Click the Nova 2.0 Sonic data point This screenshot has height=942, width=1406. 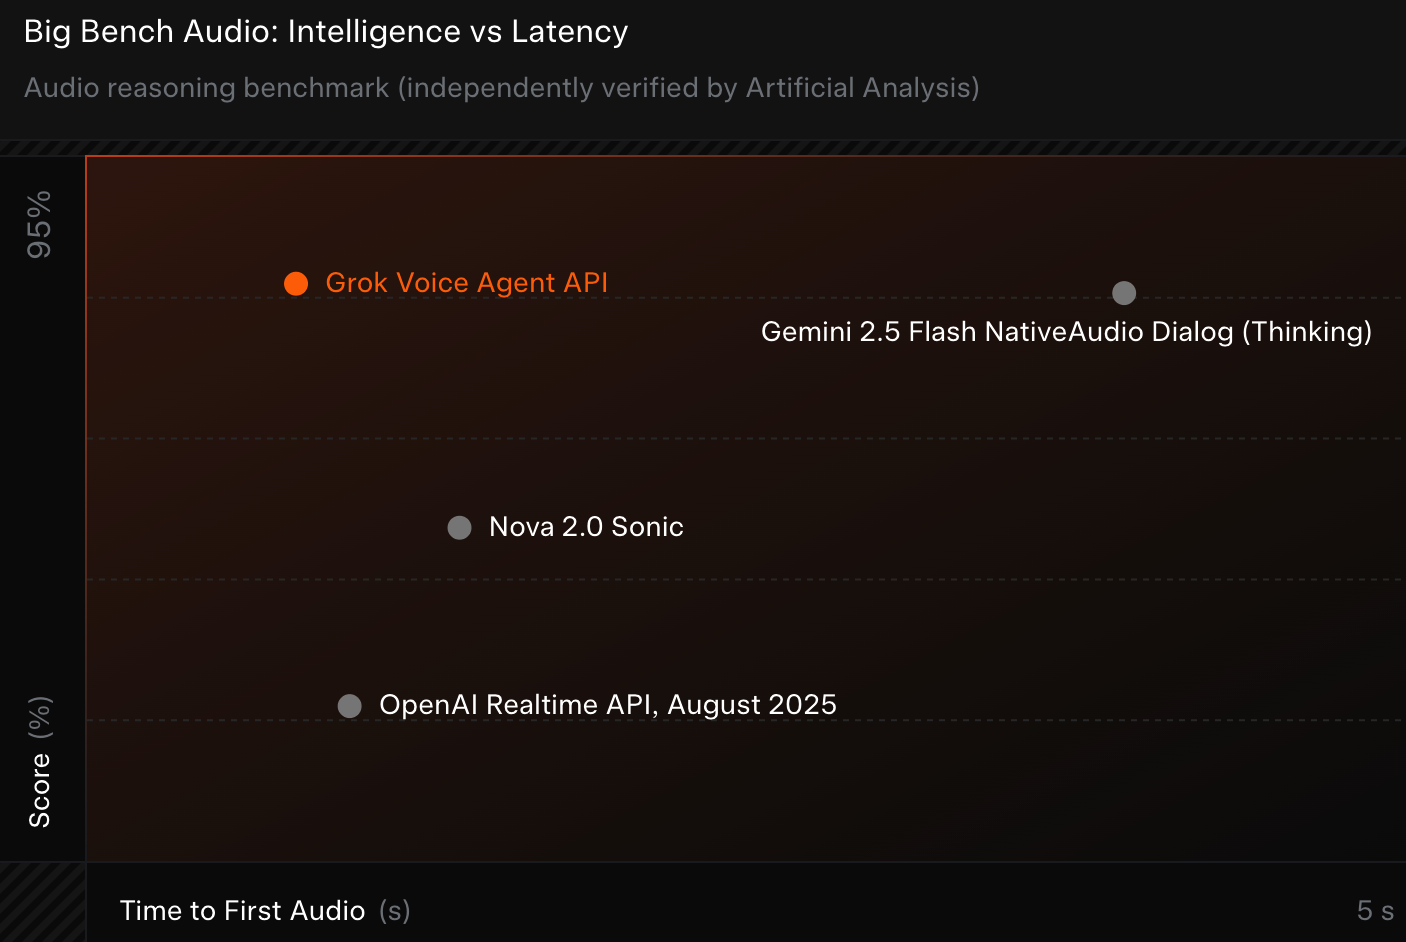pos(459,528)
